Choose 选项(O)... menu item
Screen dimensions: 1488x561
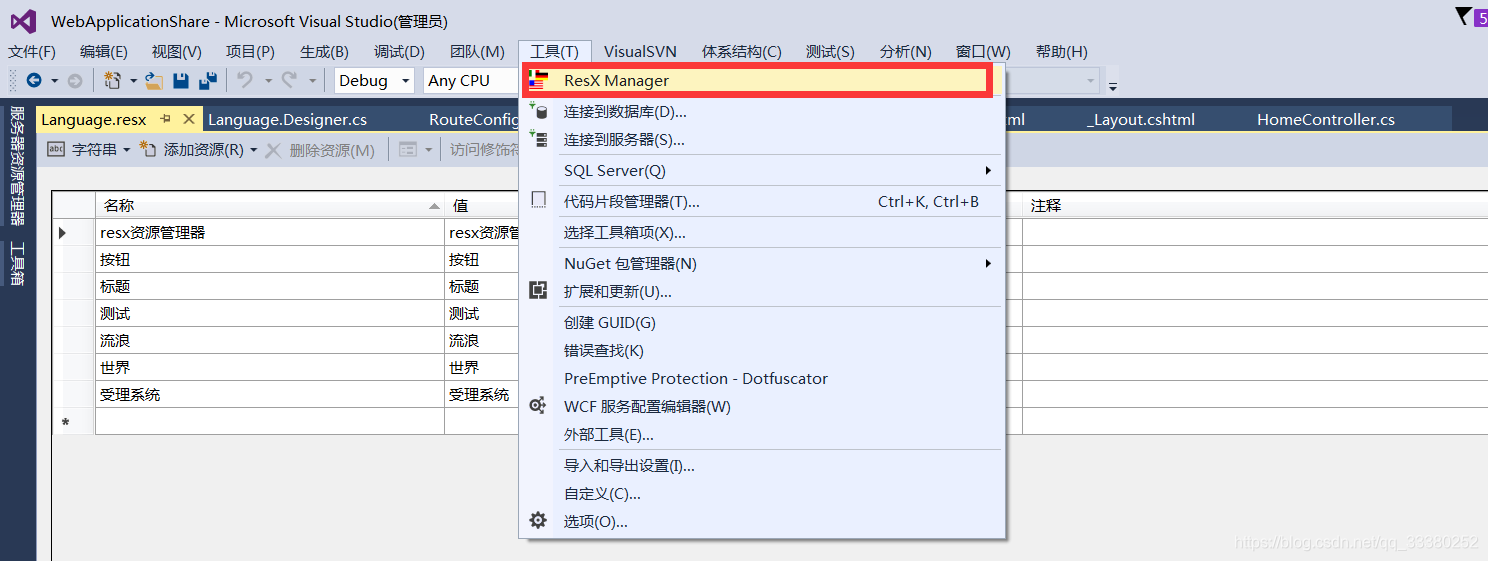coord(762,521)
